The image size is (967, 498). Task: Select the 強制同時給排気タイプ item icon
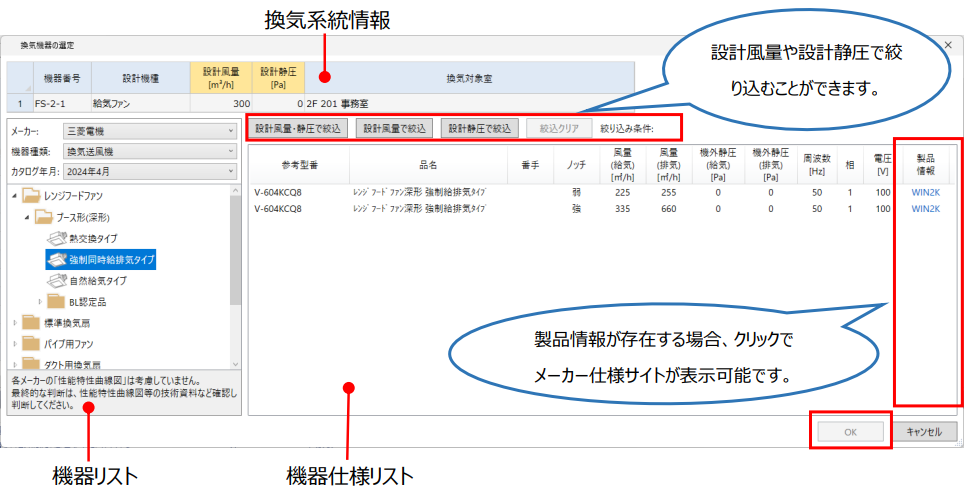[59, 260]
